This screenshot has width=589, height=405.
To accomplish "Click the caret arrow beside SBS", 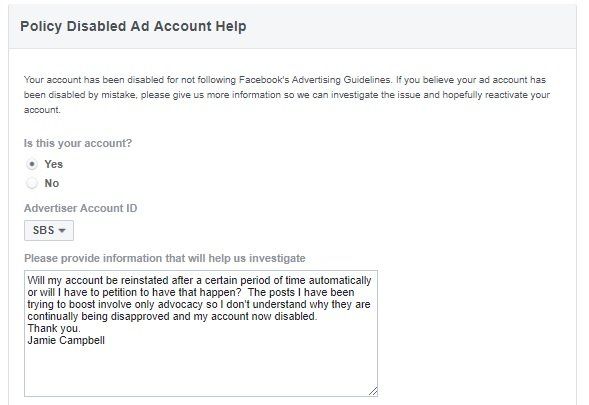I will click(x=62, y=231).
